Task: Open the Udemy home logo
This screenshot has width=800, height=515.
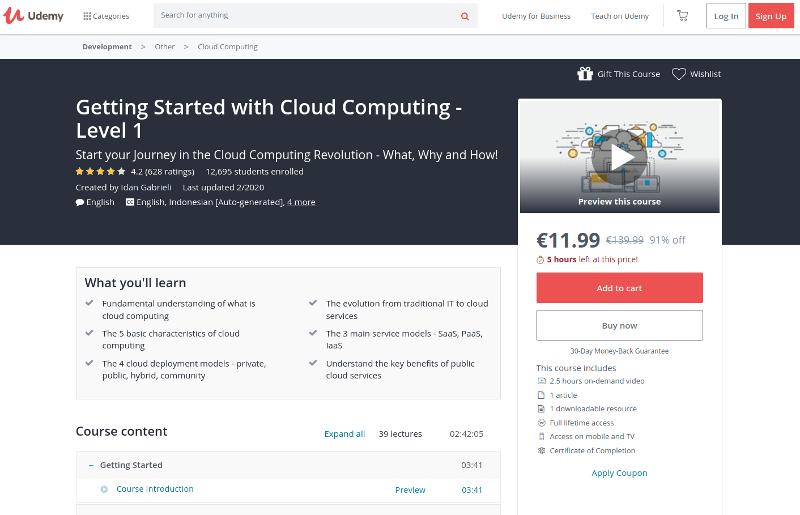Action: pos(33,16)
